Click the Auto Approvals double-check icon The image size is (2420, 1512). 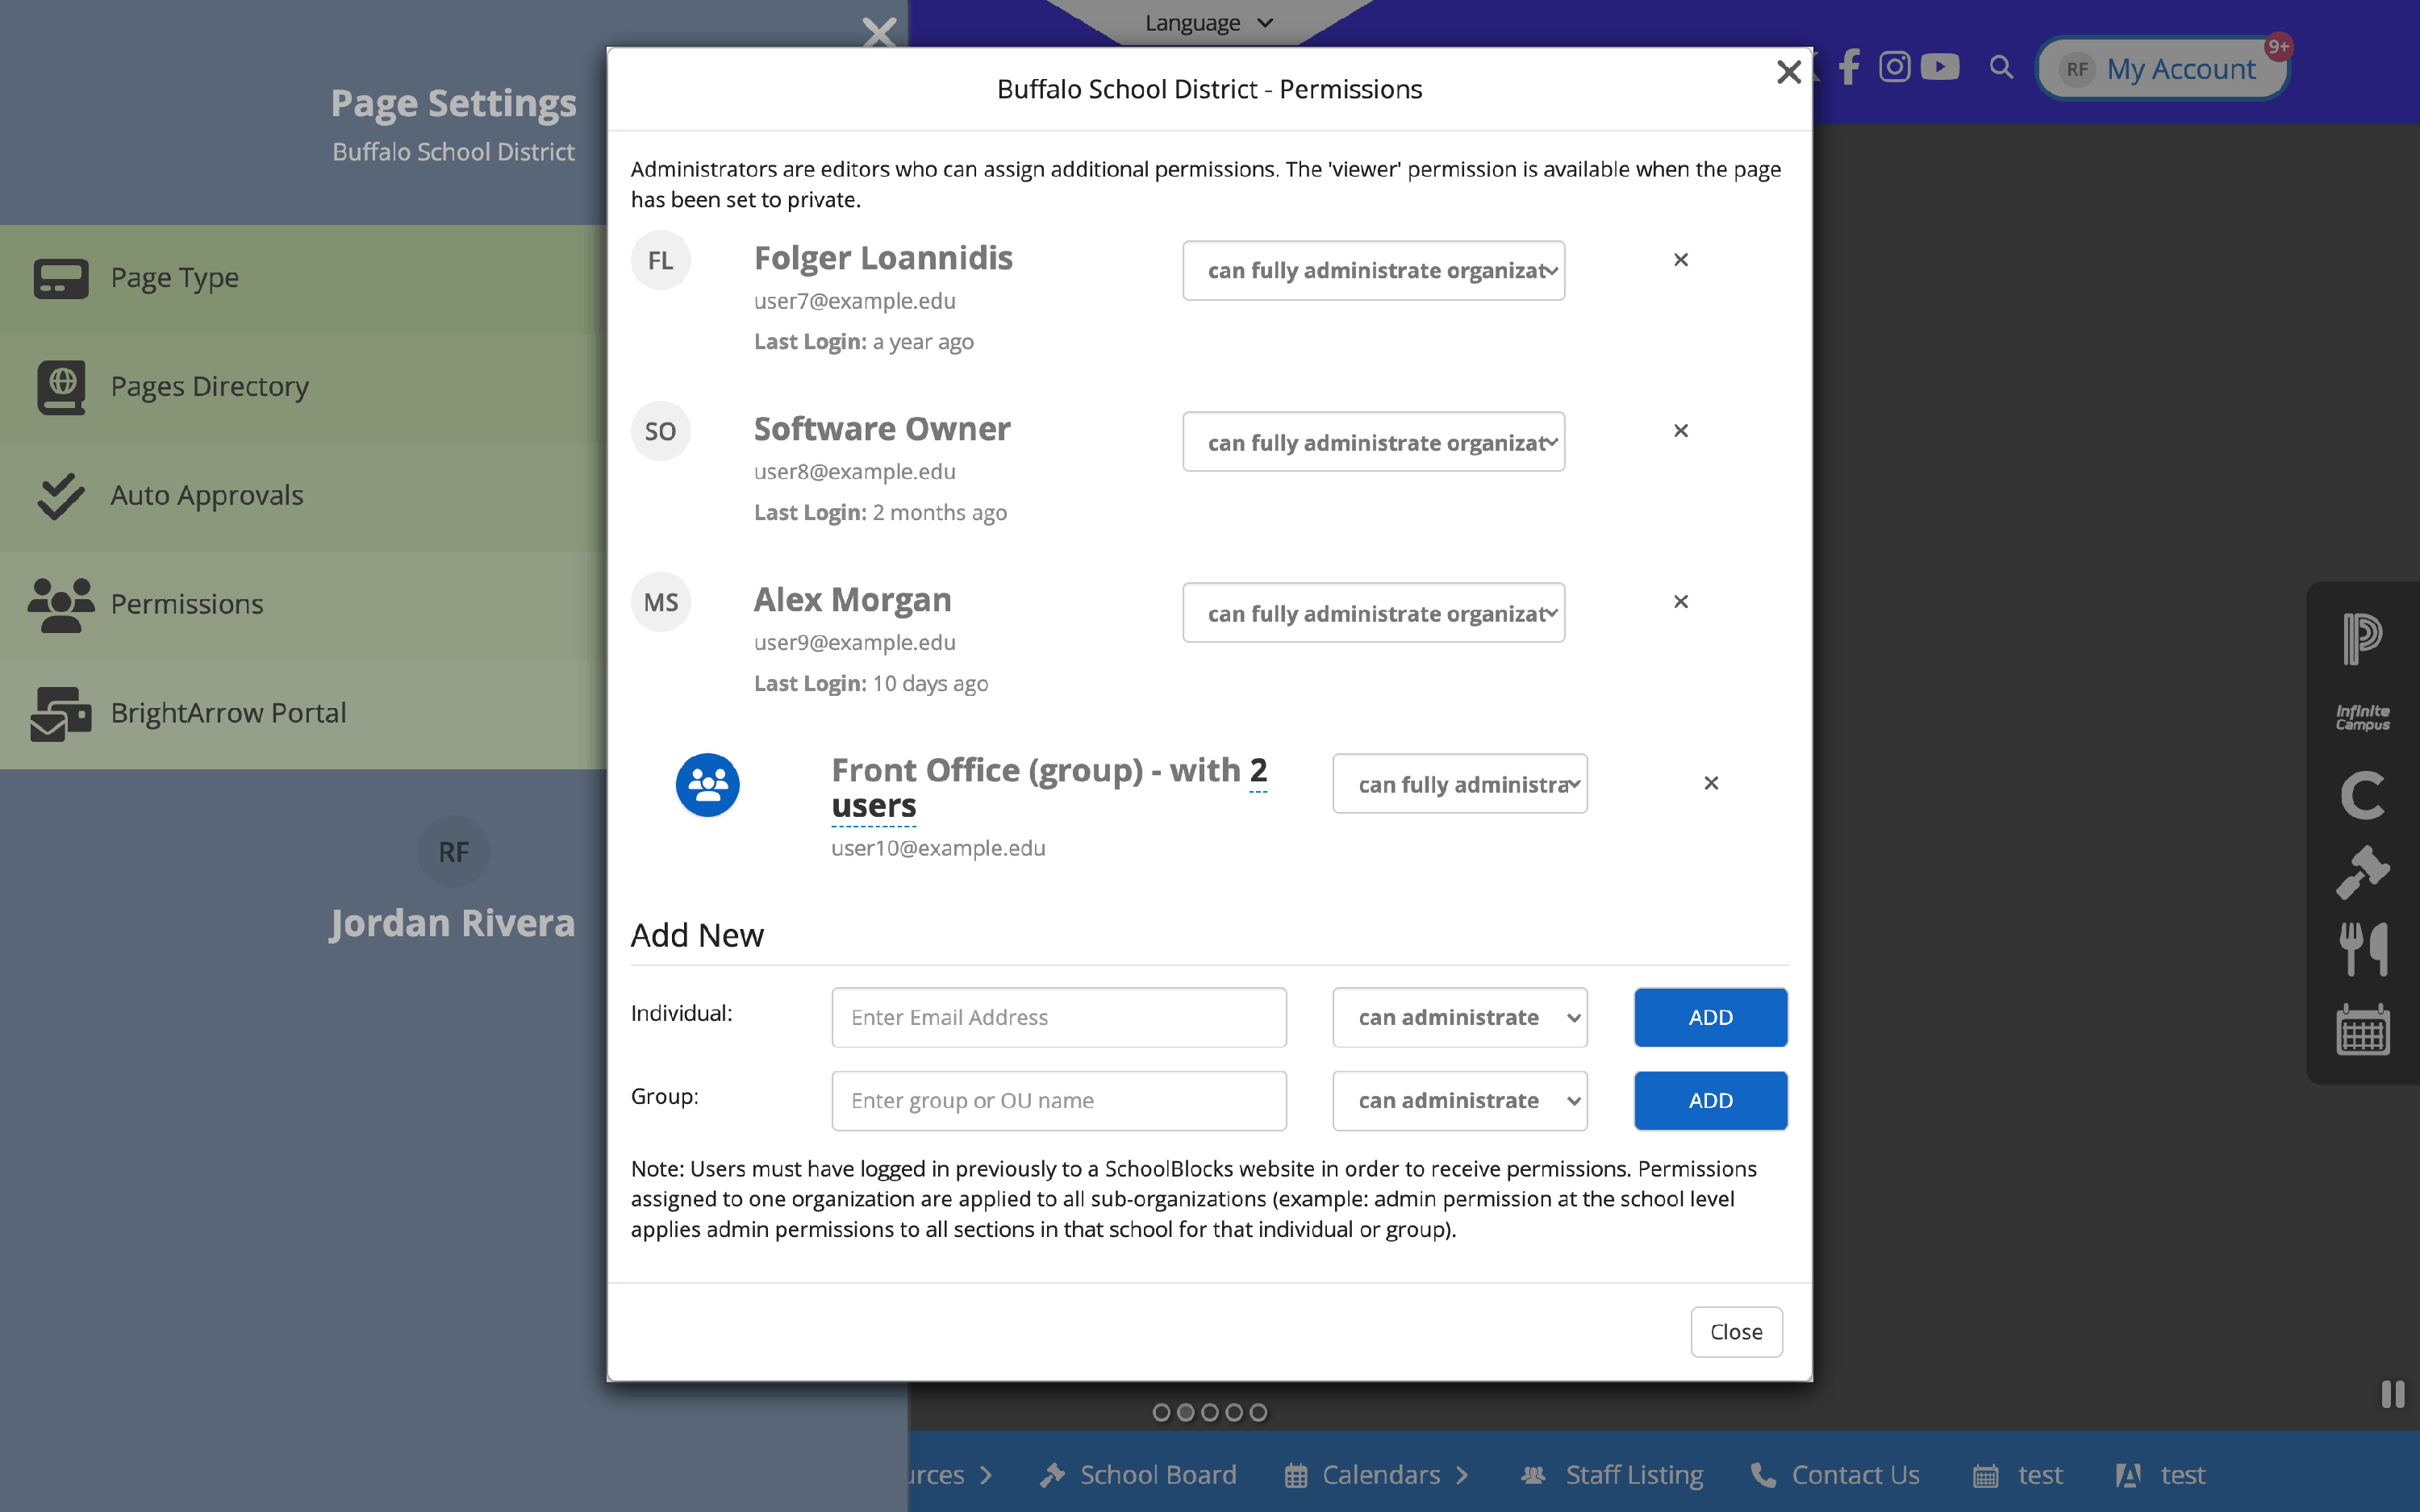(x=61, y=496)
